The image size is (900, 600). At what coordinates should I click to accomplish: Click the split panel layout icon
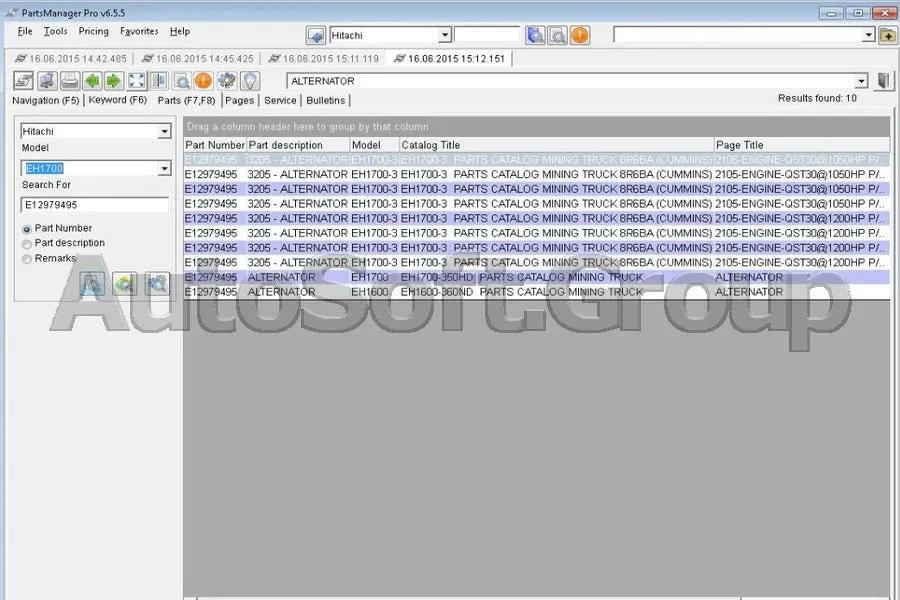tap(158, 81)
